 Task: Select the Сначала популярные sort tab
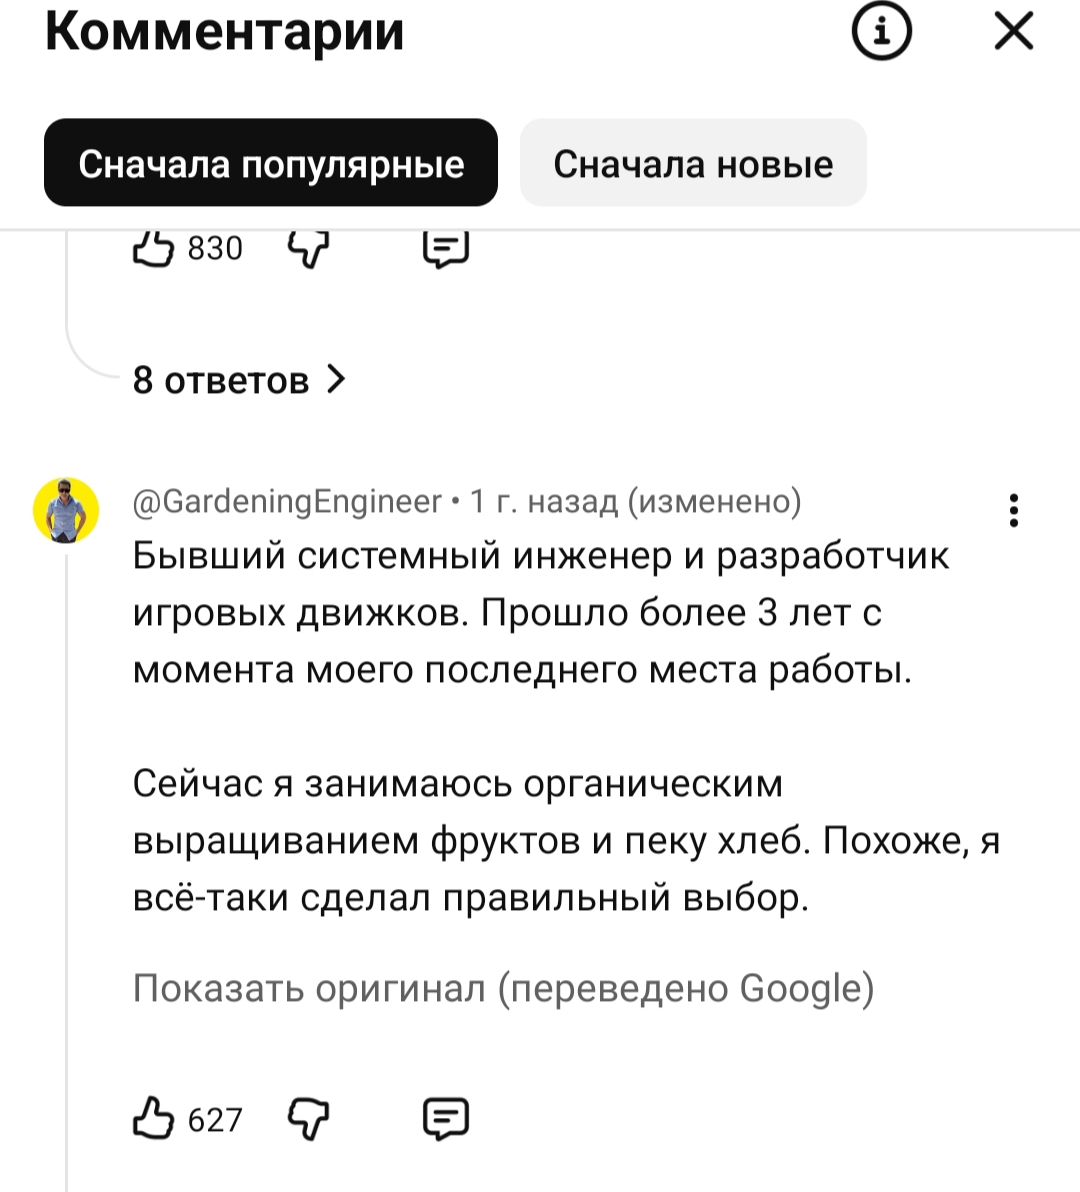(x=271, y=163)
